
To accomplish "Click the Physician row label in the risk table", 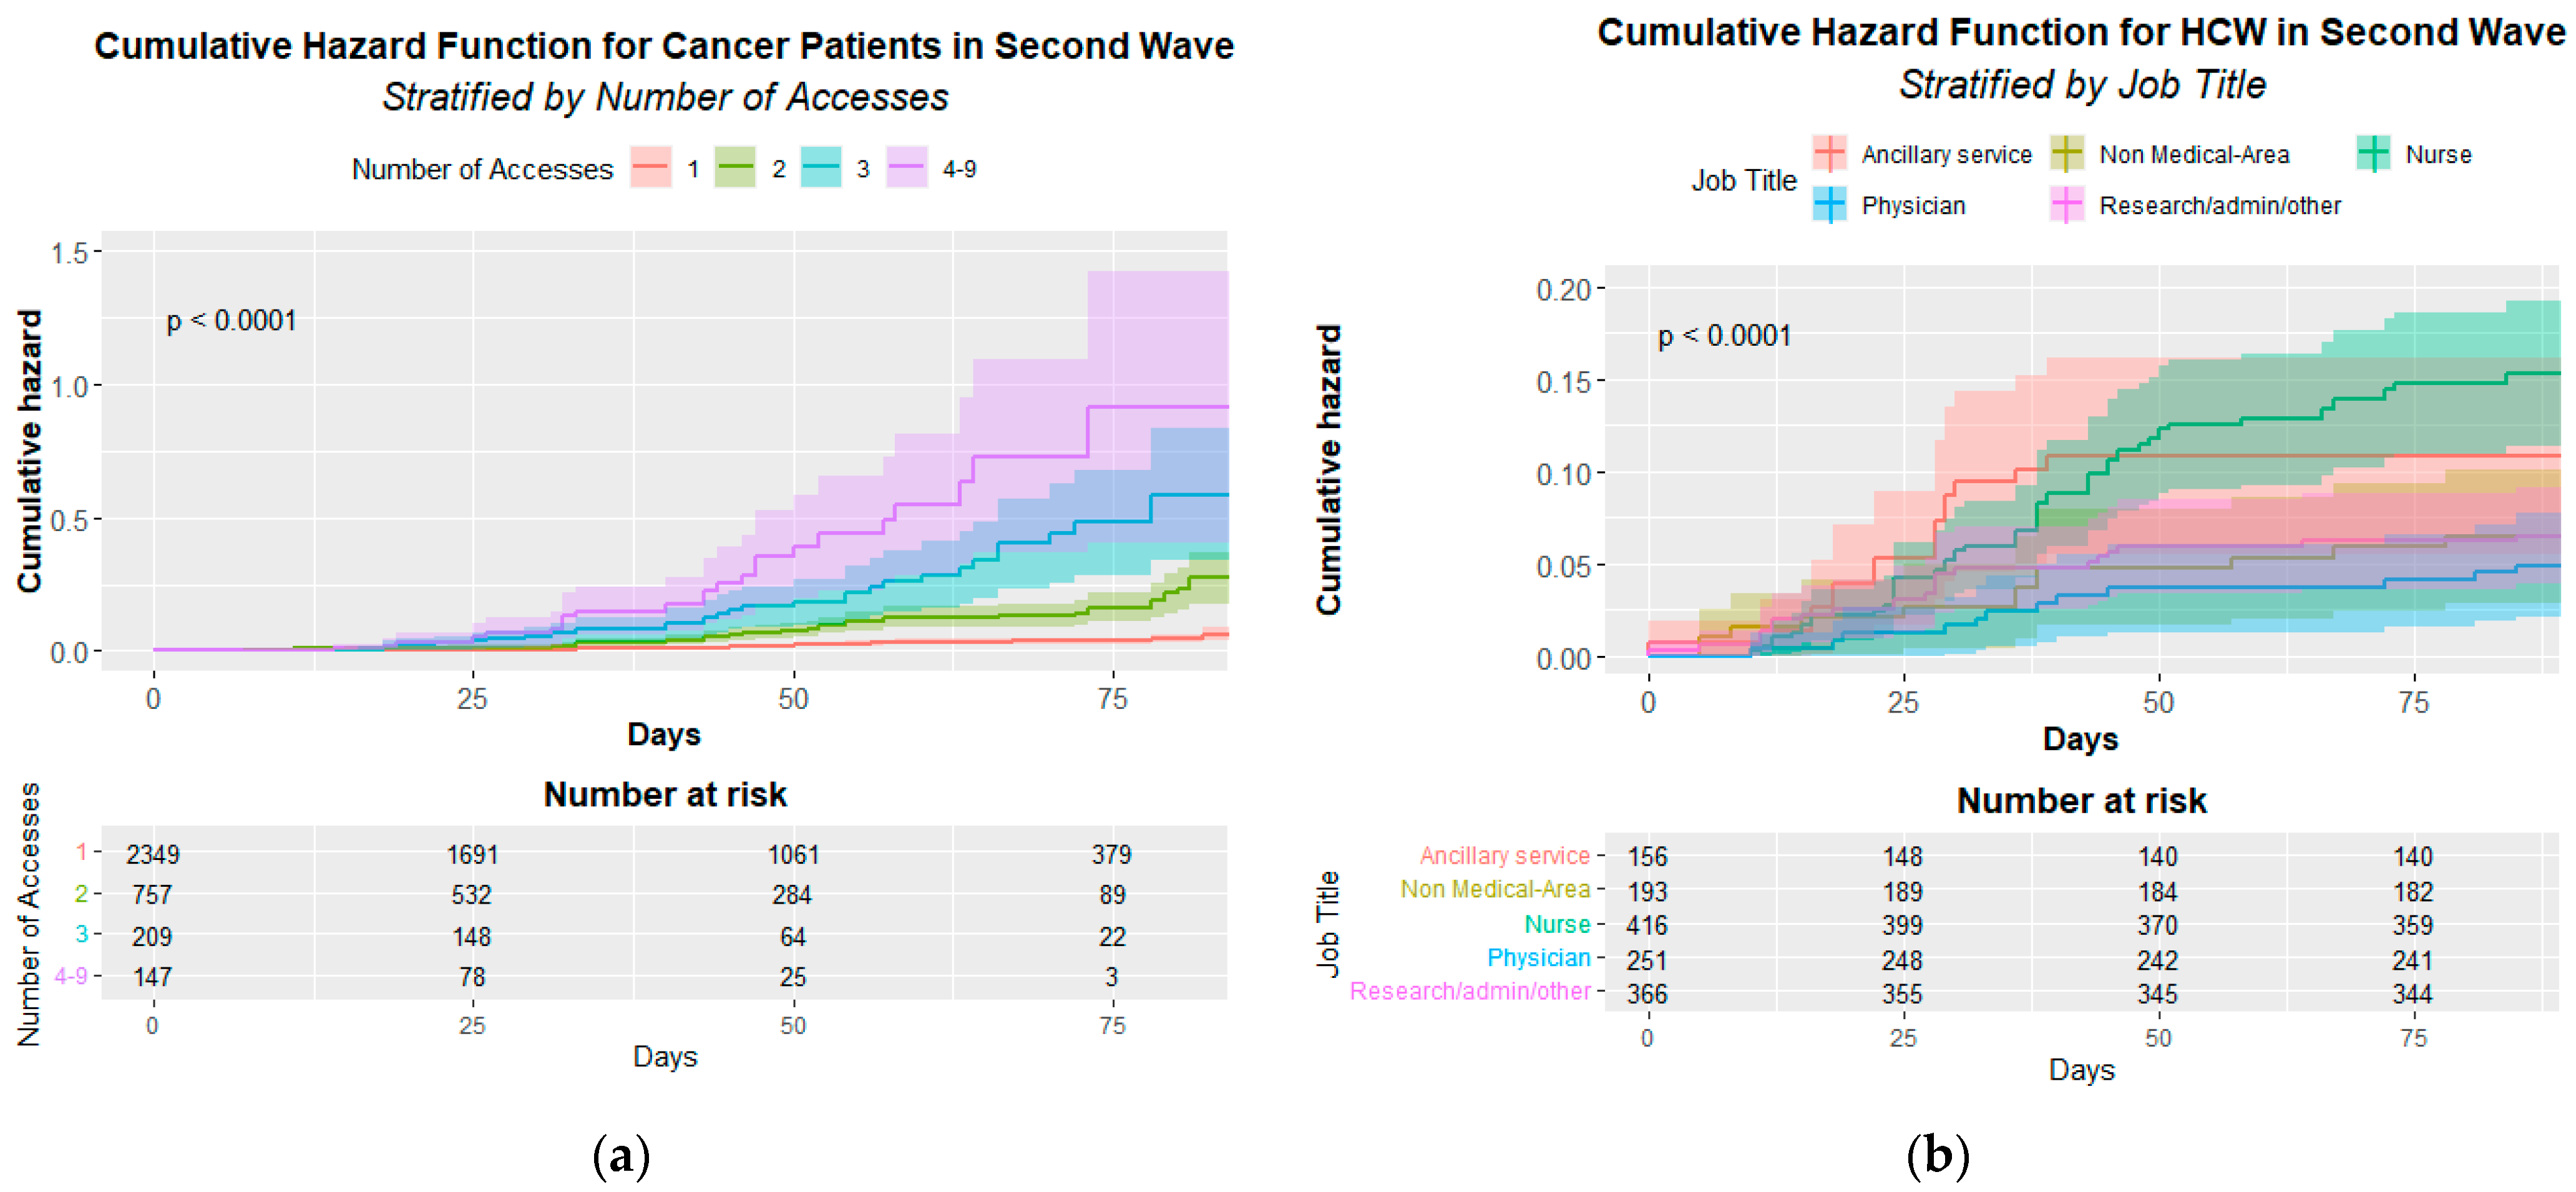I will (x=1538, y=958).
